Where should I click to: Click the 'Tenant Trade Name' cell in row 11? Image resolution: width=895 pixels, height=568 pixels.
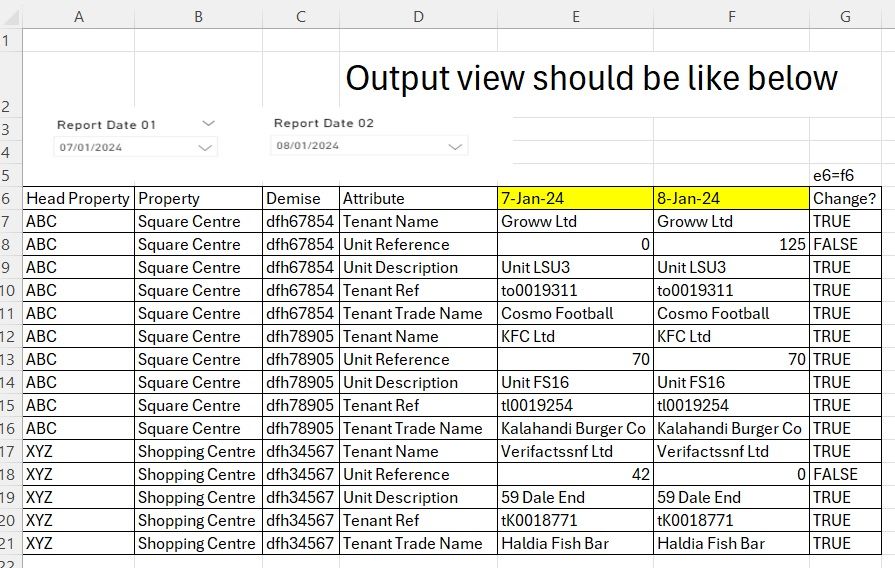418,313
